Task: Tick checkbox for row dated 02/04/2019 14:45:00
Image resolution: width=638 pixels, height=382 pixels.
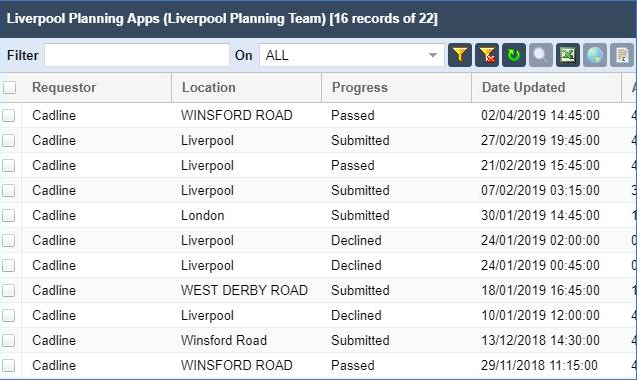Action: coord(9,116)
